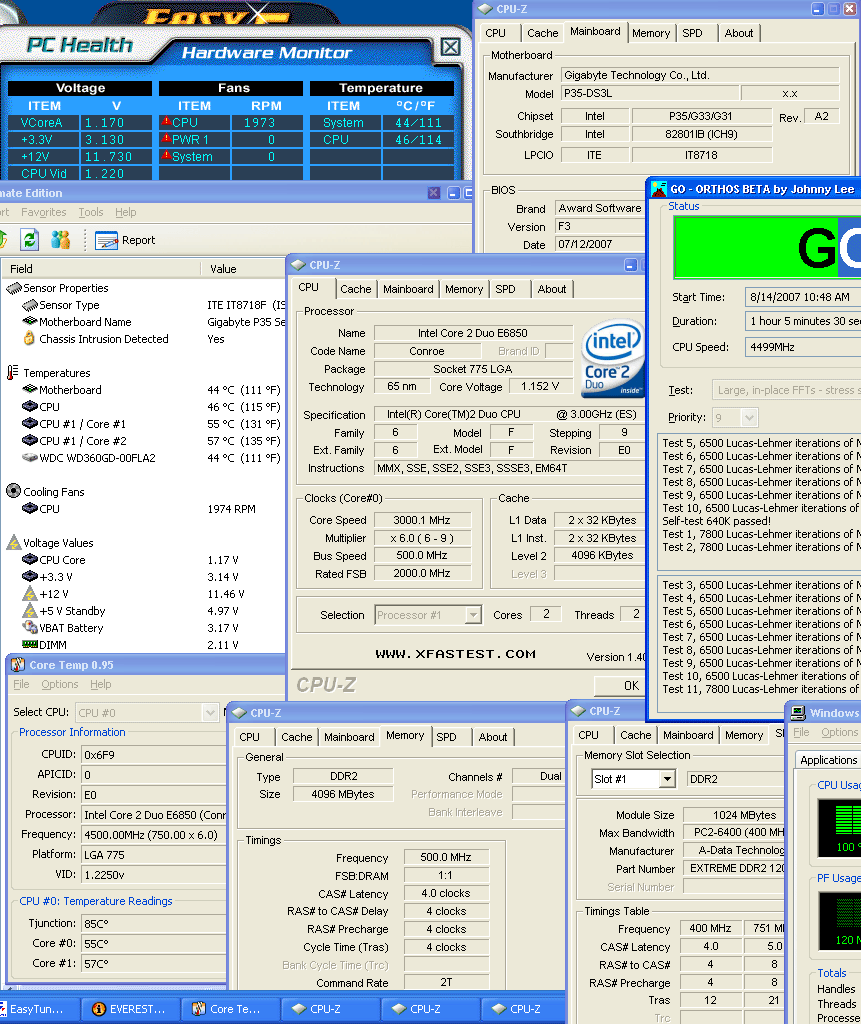Select SPD tab in top CPU-Z window
This screenshot has height=1024, width=861.
[x=692, y=33]
